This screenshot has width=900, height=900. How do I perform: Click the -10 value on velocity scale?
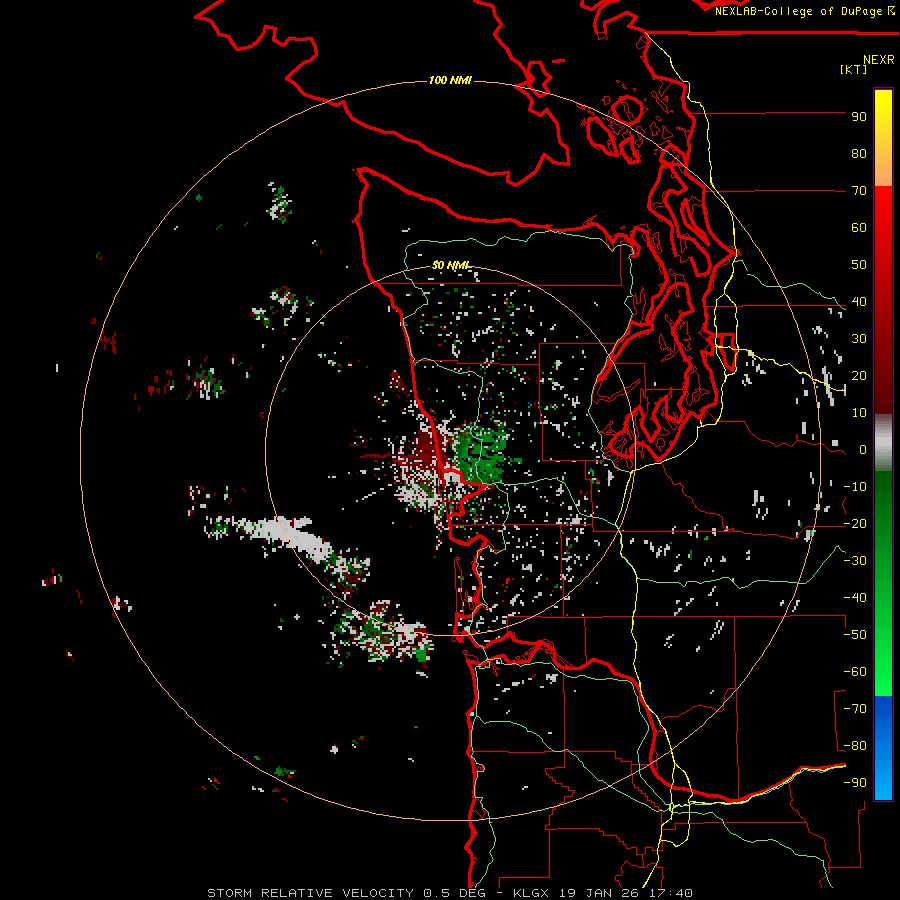[855, 487]
